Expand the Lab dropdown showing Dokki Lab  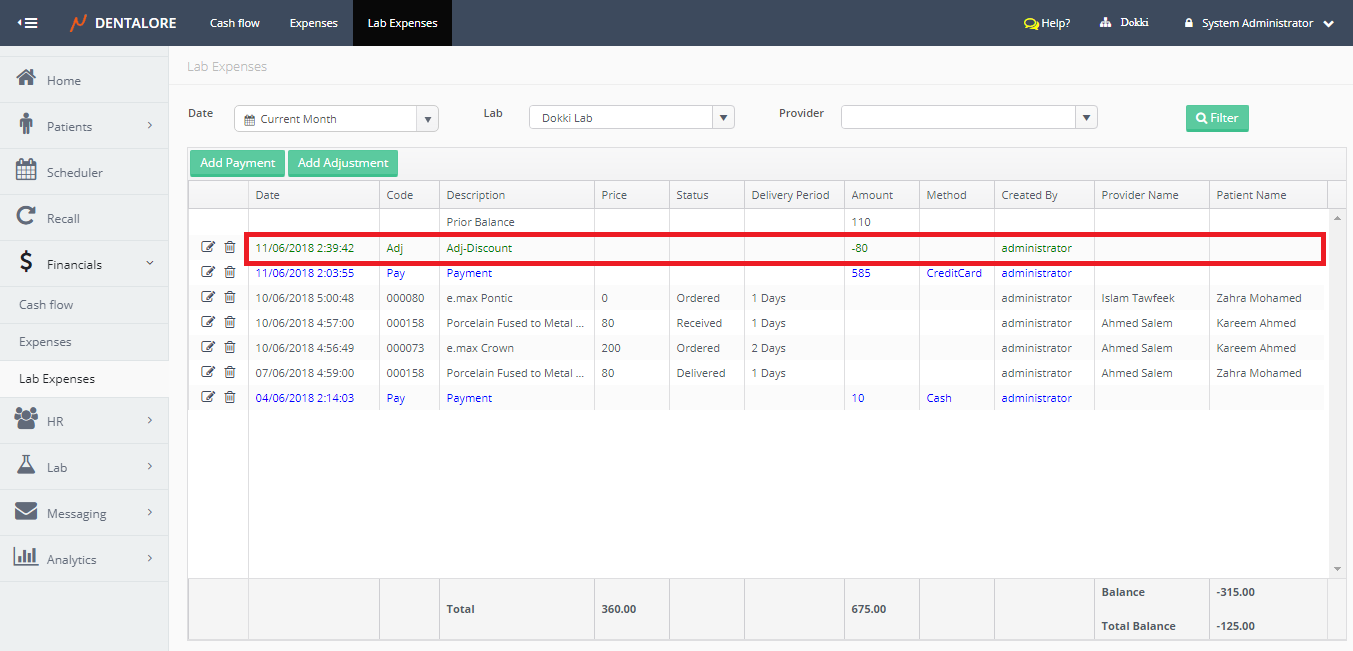point(723,118)
